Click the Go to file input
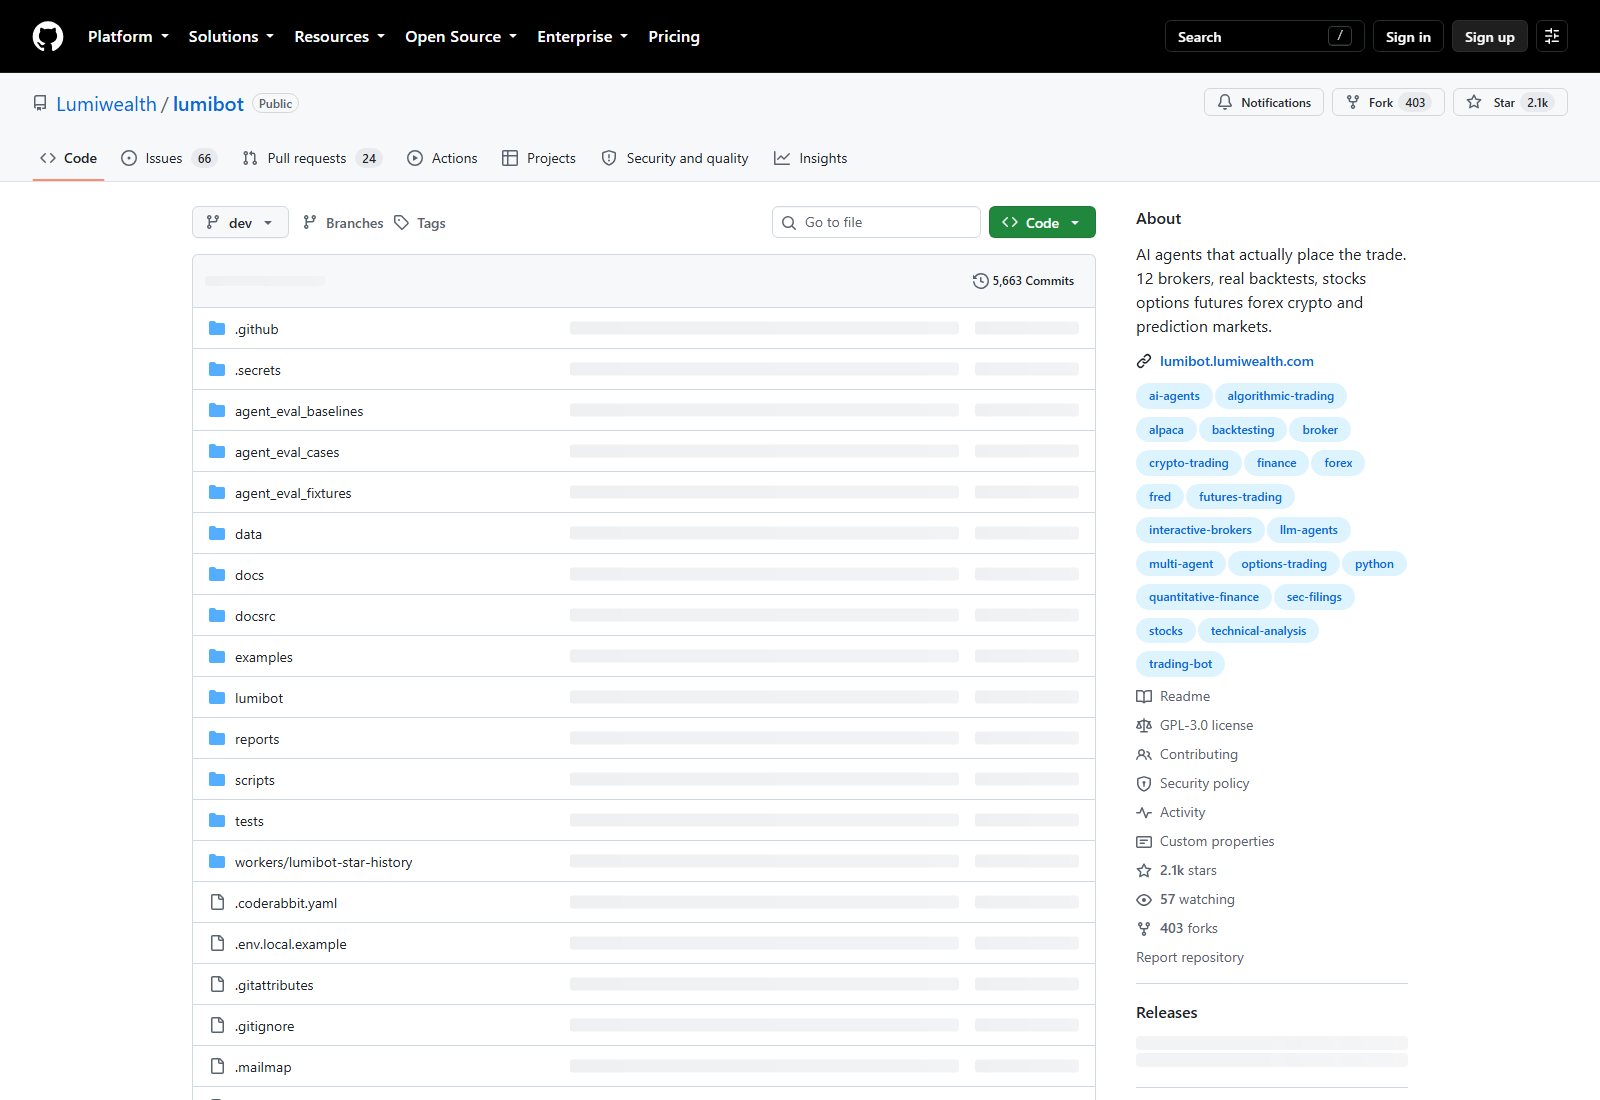Image resolution: width=1600 pixels, height=1100 pixels. click(876, 222)
